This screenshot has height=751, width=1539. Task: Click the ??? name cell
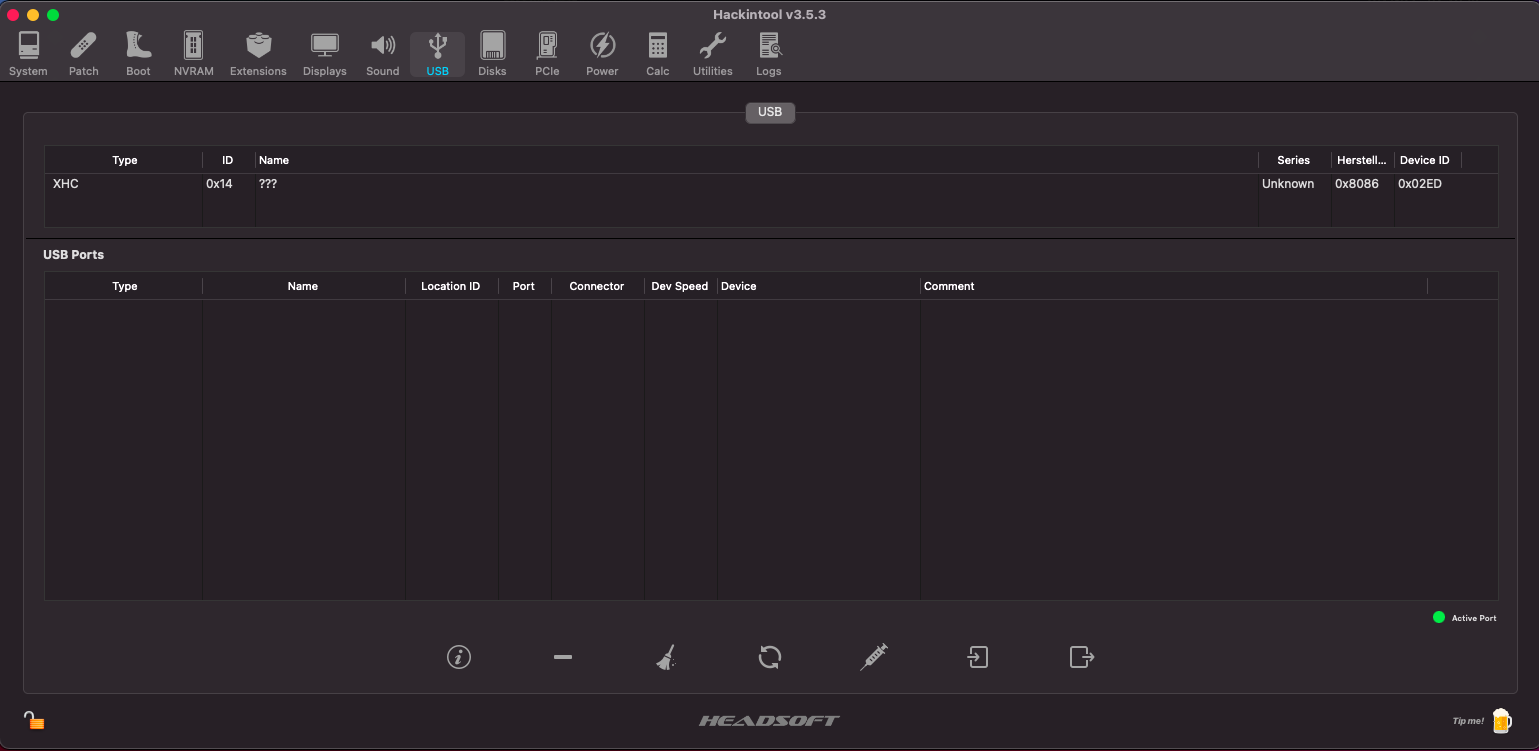pyautogui.click(x=268, y=184)
